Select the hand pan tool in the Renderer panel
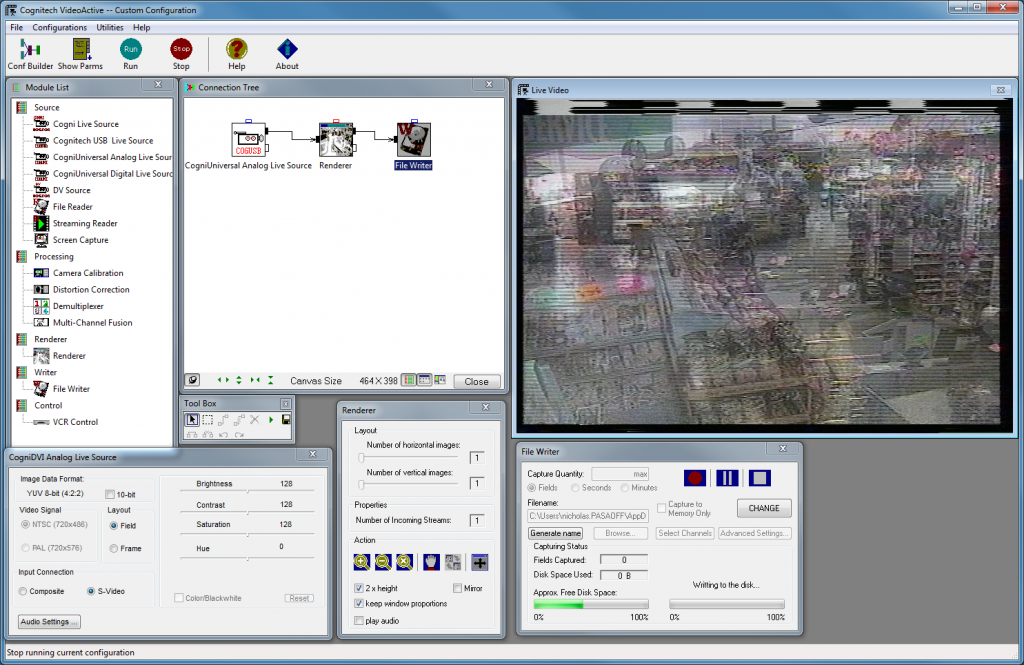The image size is (1024, 665). (430, 562)
